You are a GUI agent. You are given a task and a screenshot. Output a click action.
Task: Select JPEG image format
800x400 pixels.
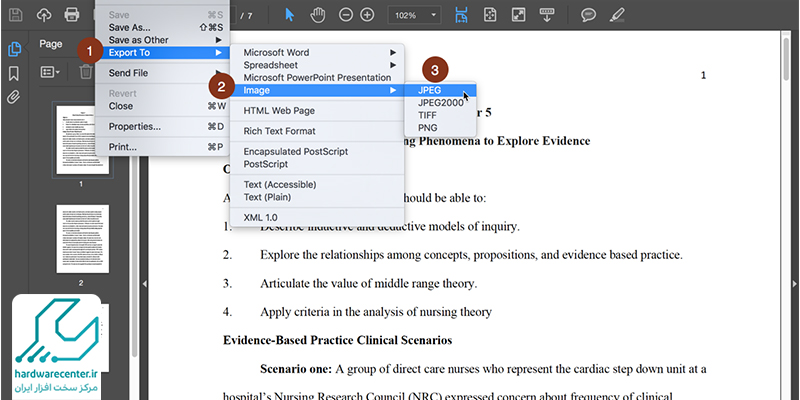[440, 90]
